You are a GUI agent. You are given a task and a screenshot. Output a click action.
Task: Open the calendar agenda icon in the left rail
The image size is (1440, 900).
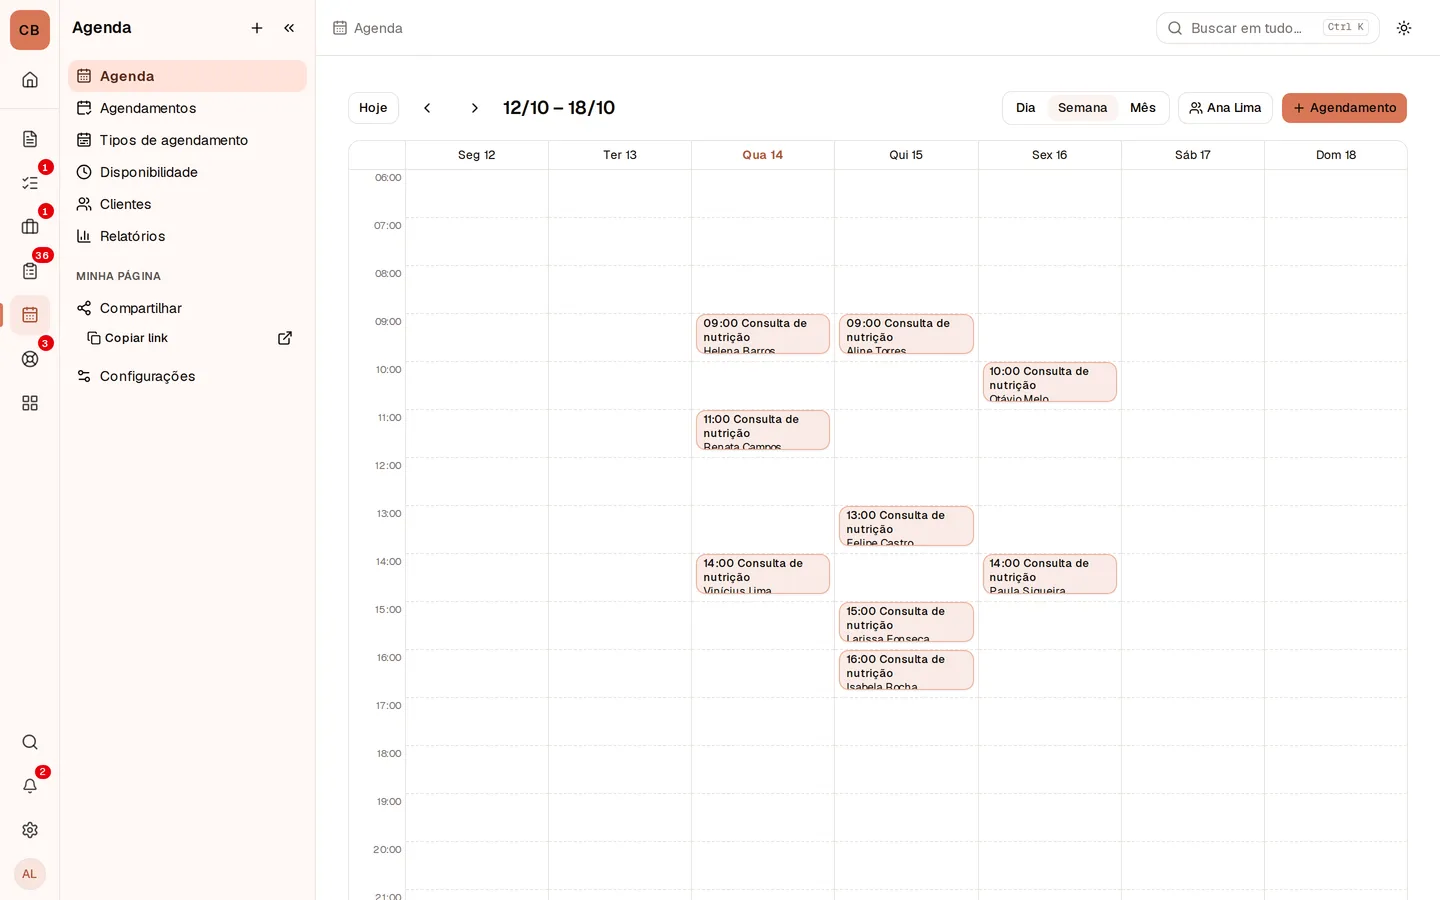[30, 315]
